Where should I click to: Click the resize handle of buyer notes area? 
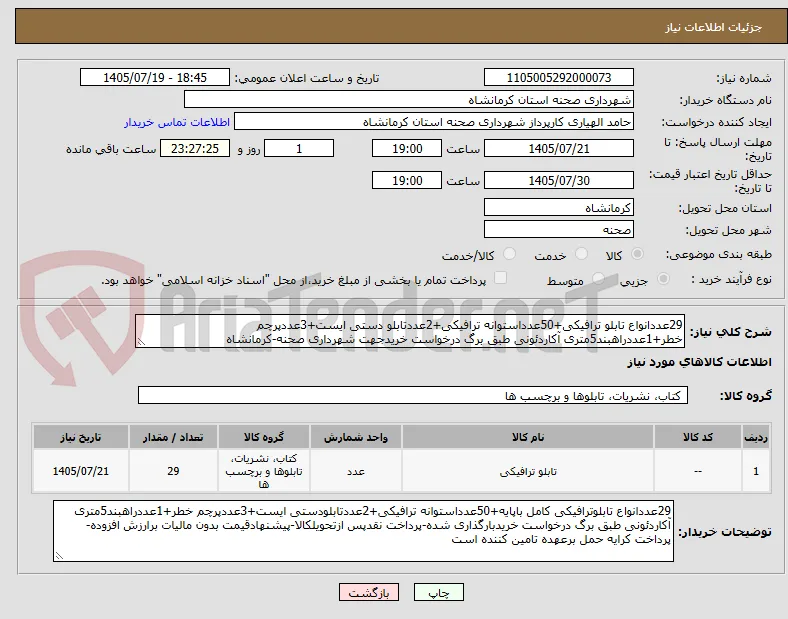[x=59, y=556]
